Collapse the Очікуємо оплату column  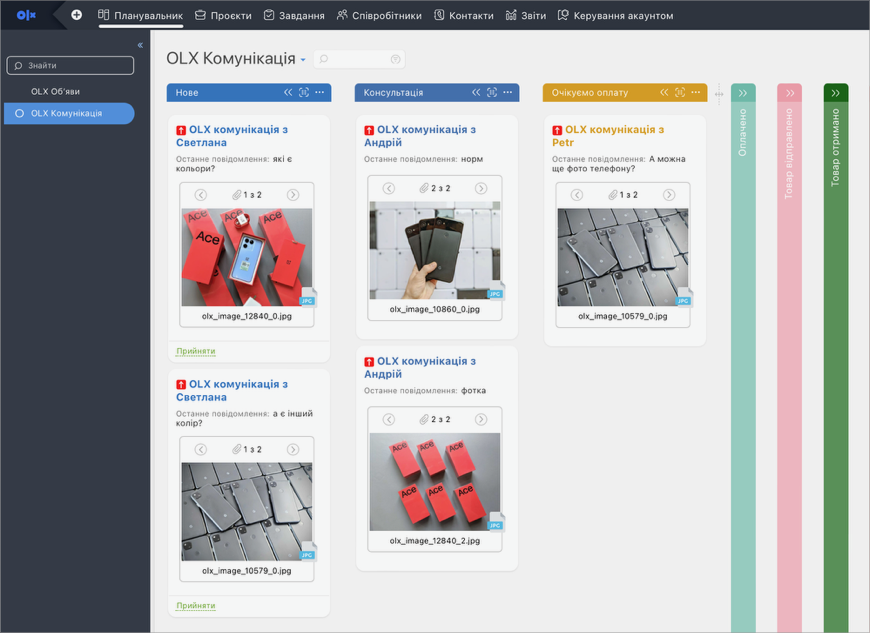[664, 92]
